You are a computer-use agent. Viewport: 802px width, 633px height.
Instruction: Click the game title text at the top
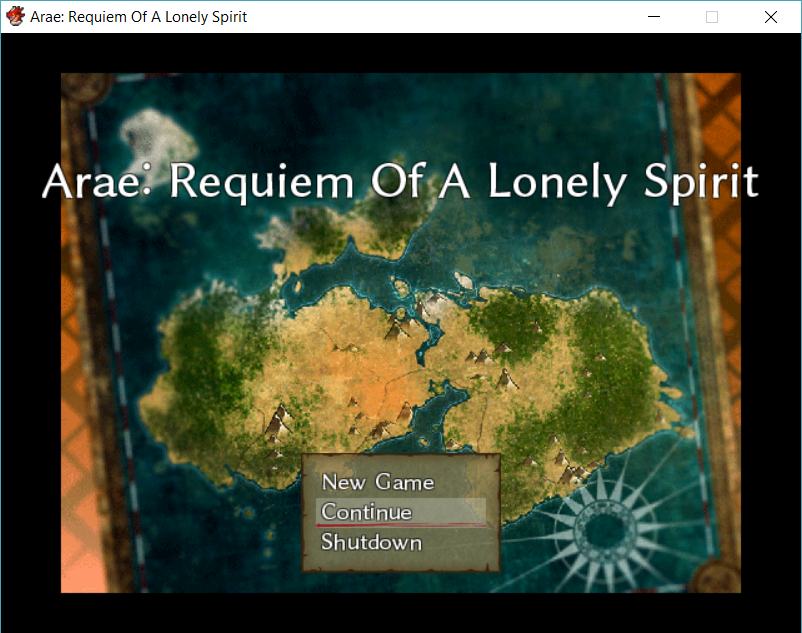point(399,182)
